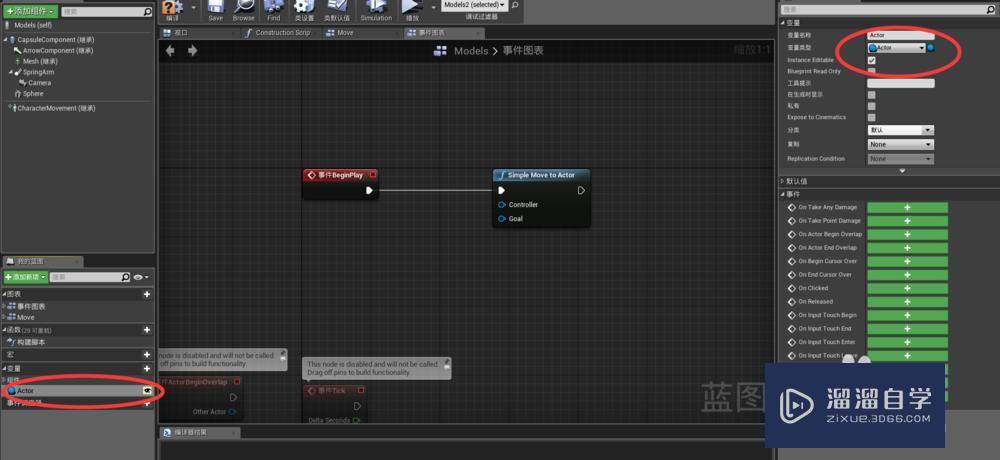1000x460 pixels.
Task: Add new graph with plus button
Action: click(147, 295)
